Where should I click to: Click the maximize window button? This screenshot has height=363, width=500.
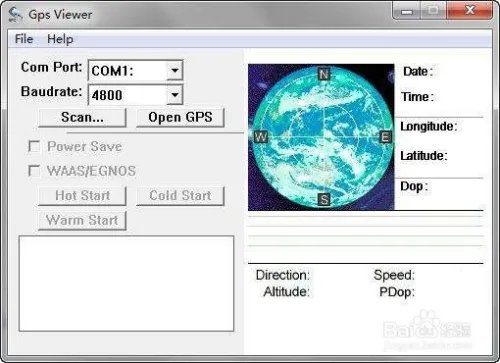pos(433,11)
